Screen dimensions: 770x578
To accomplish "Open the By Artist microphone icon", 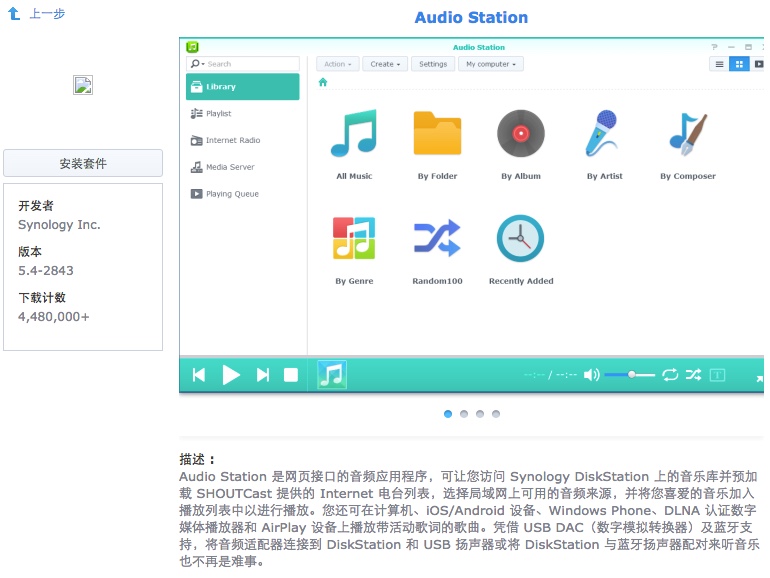I will [604, 135].
